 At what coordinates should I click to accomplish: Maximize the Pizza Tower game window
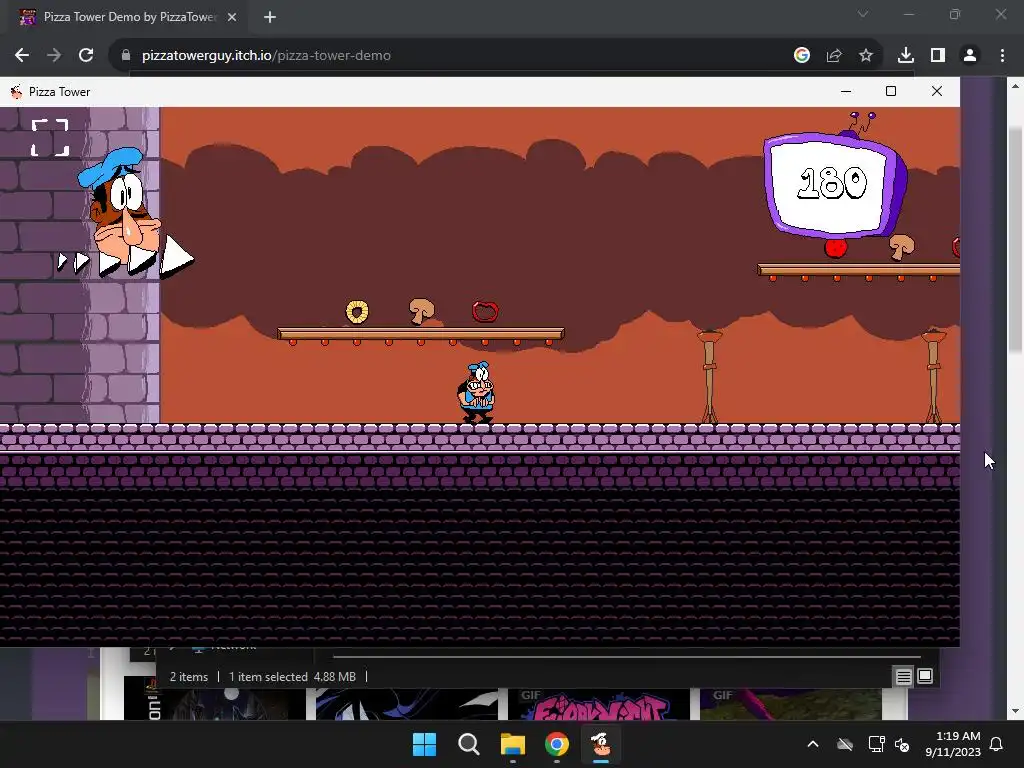tap(891, 91)
